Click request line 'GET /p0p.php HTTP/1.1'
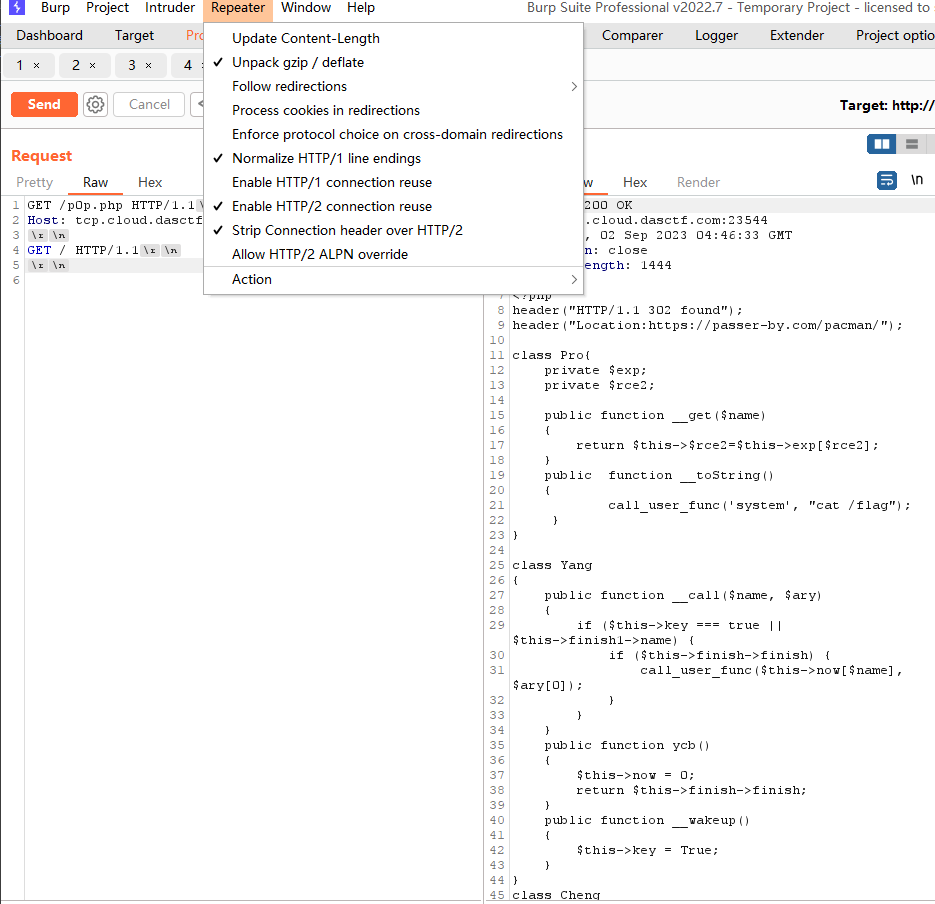This screenshot has width=935, height=904. coord(111,205)
